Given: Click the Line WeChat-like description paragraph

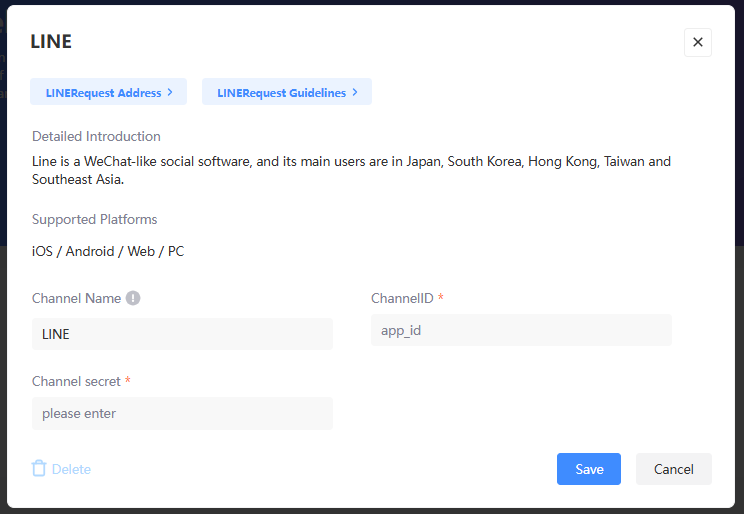Looking at the screenshot, I should 351,170.
